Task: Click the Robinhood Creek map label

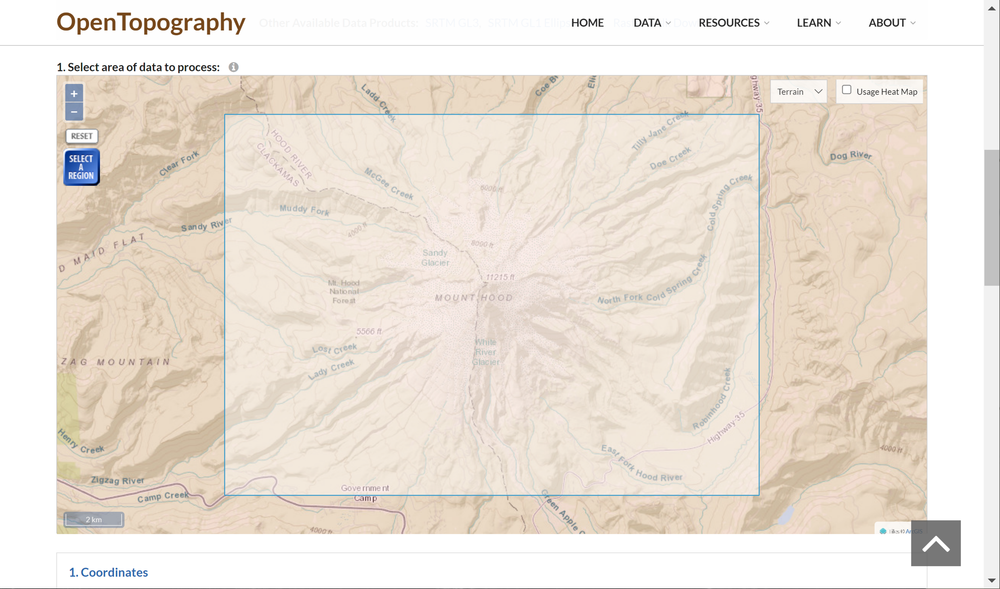Action: [712, 399]
